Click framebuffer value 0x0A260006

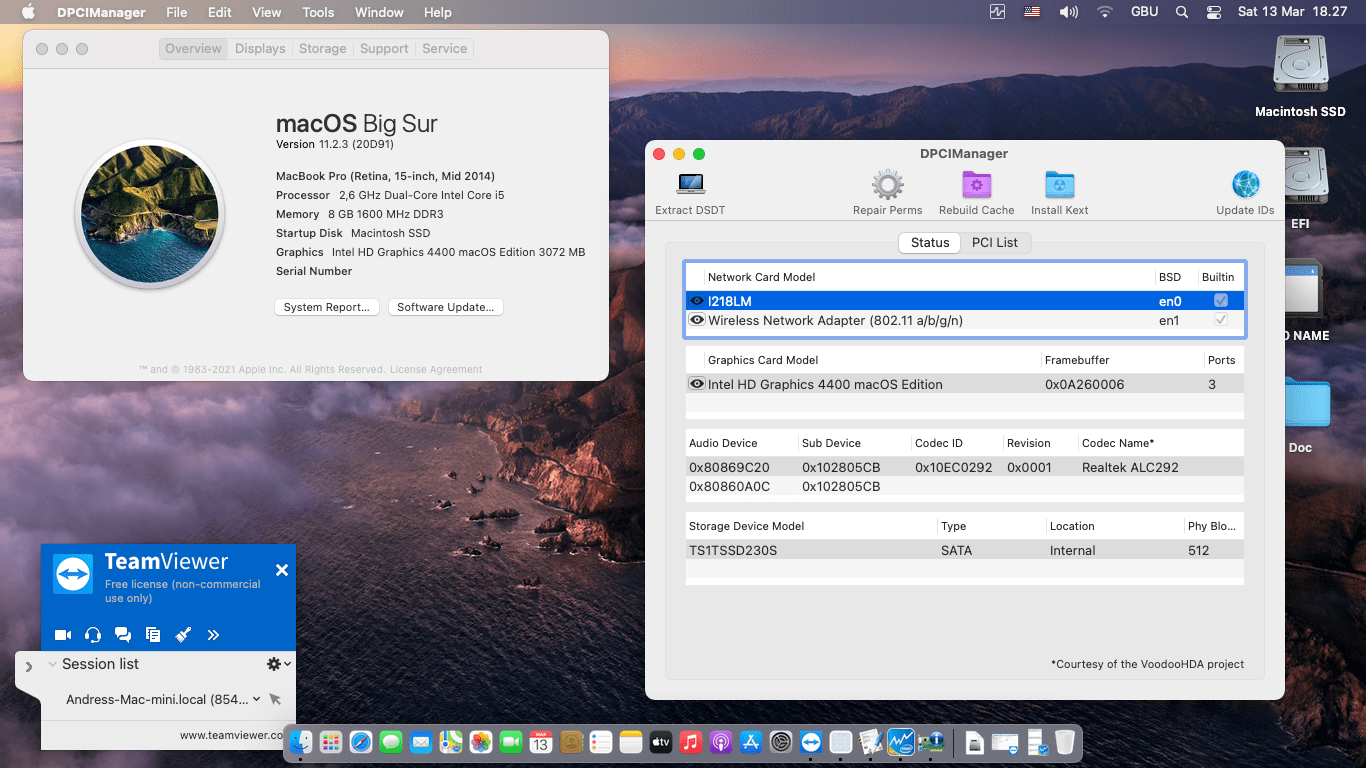(x=1084, y=384)
